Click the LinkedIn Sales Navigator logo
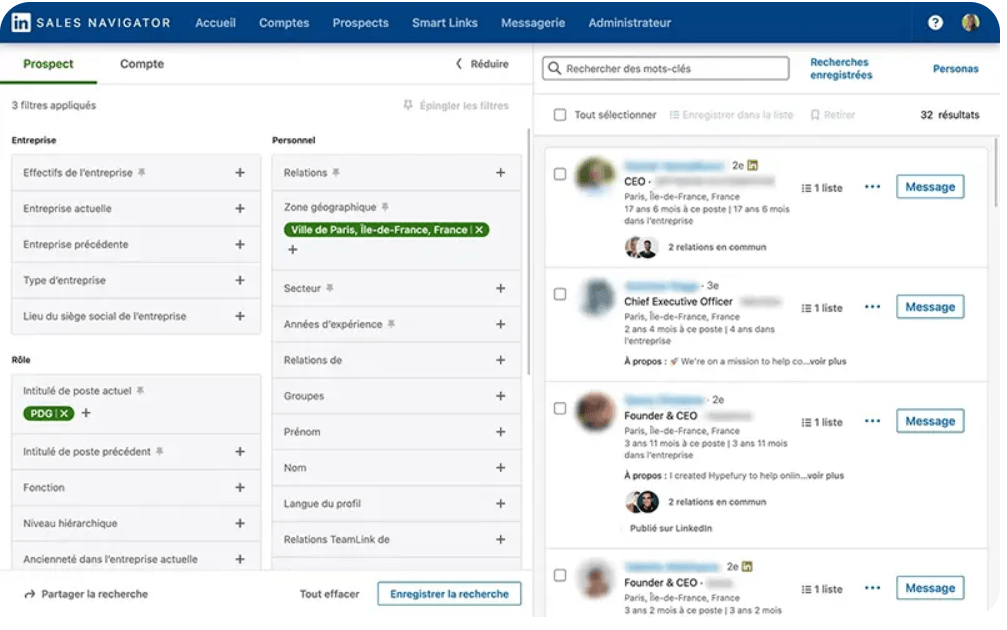 point(91,22)
